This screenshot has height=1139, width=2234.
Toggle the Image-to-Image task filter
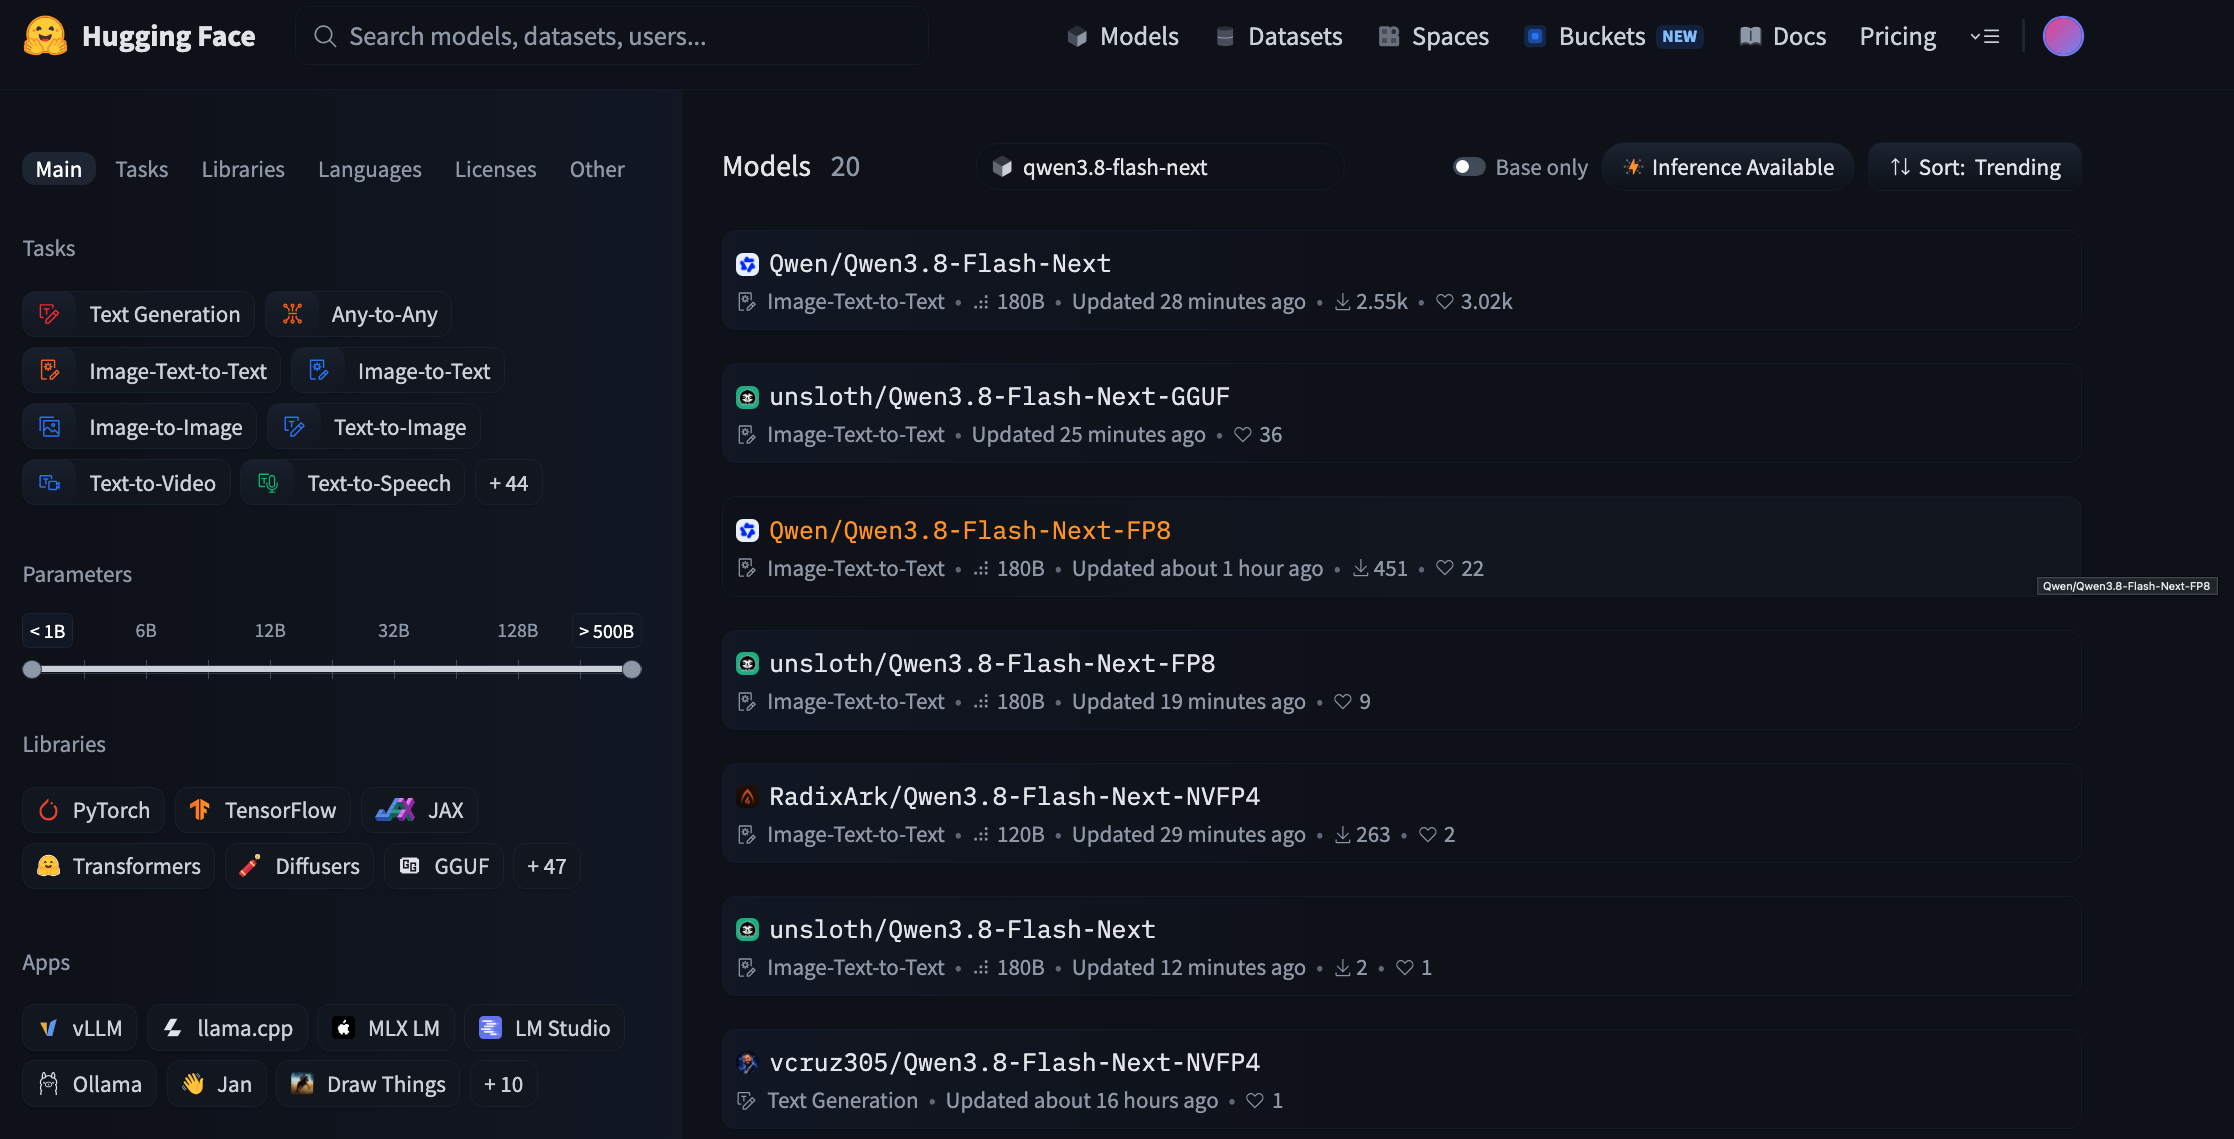click(140, 427)
